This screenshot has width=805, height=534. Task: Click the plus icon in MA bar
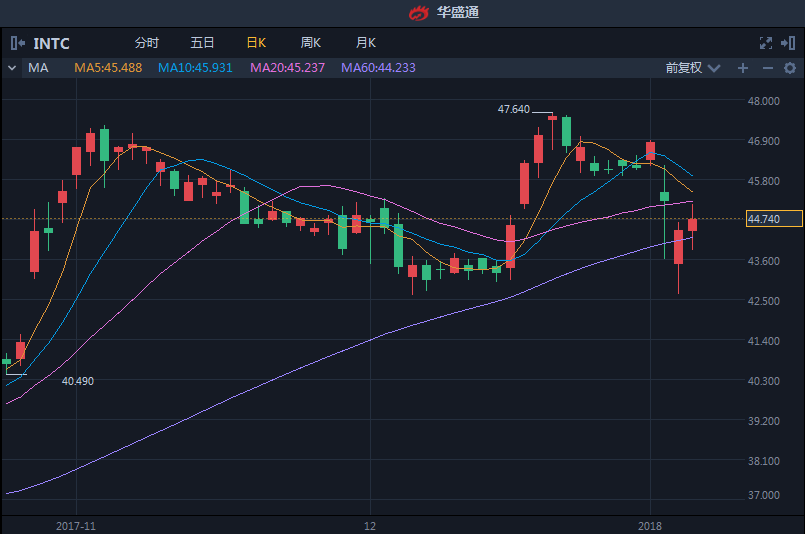pyautogui.click(x=743, y=68)
